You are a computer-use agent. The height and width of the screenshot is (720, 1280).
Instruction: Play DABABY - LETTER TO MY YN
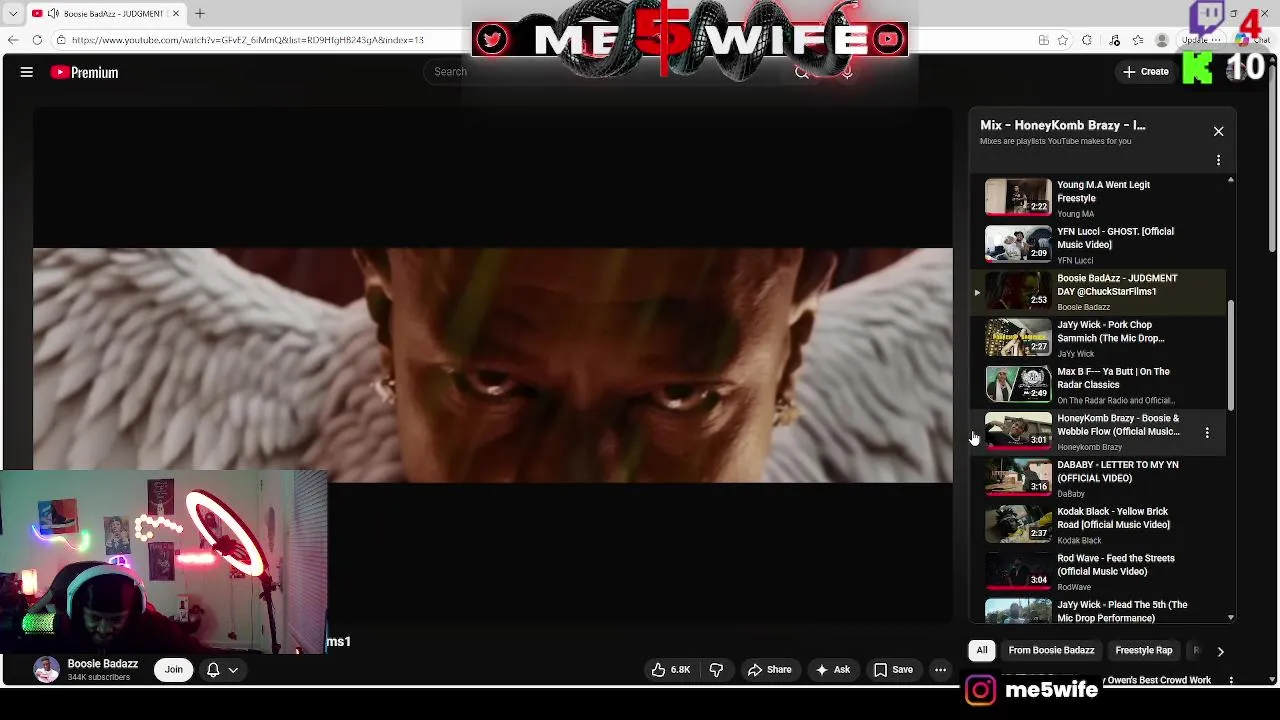(1098, 478)
